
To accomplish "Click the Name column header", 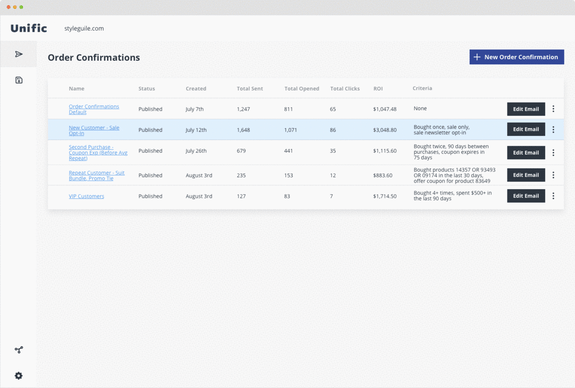I will (76, 88).
